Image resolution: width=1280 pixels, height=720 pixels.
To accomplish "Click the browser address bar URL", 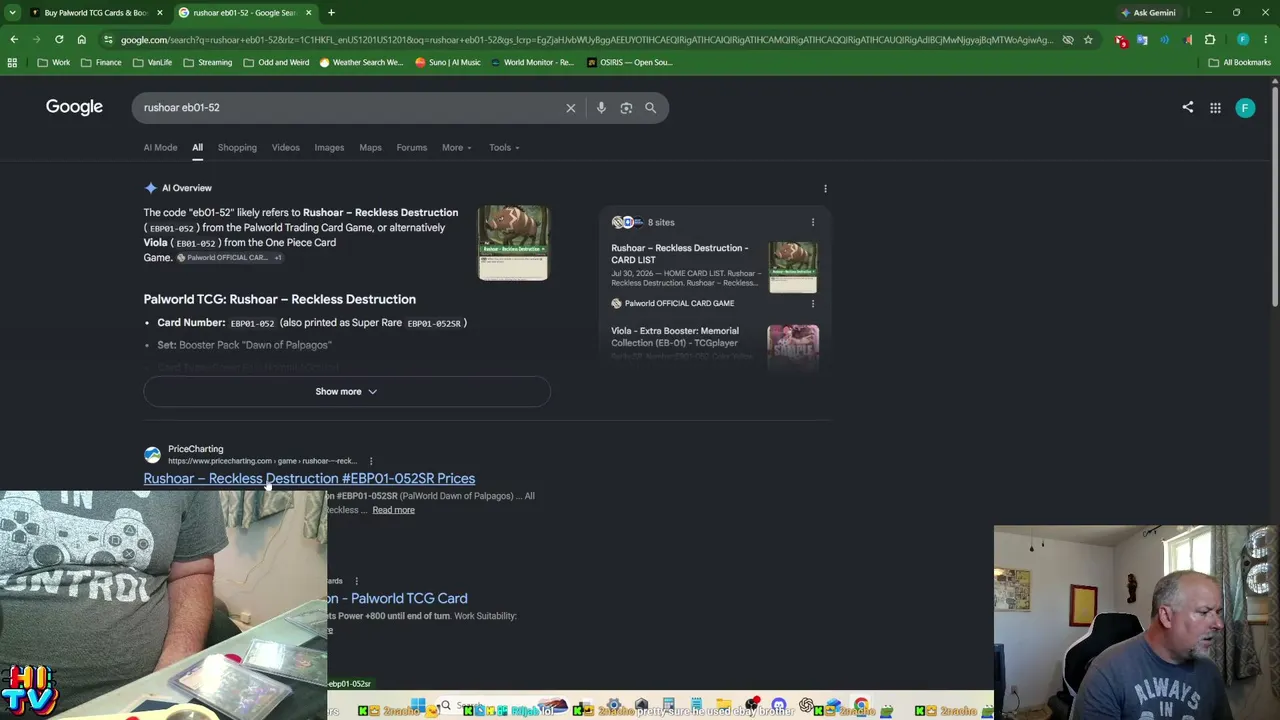I will [587, 40].
